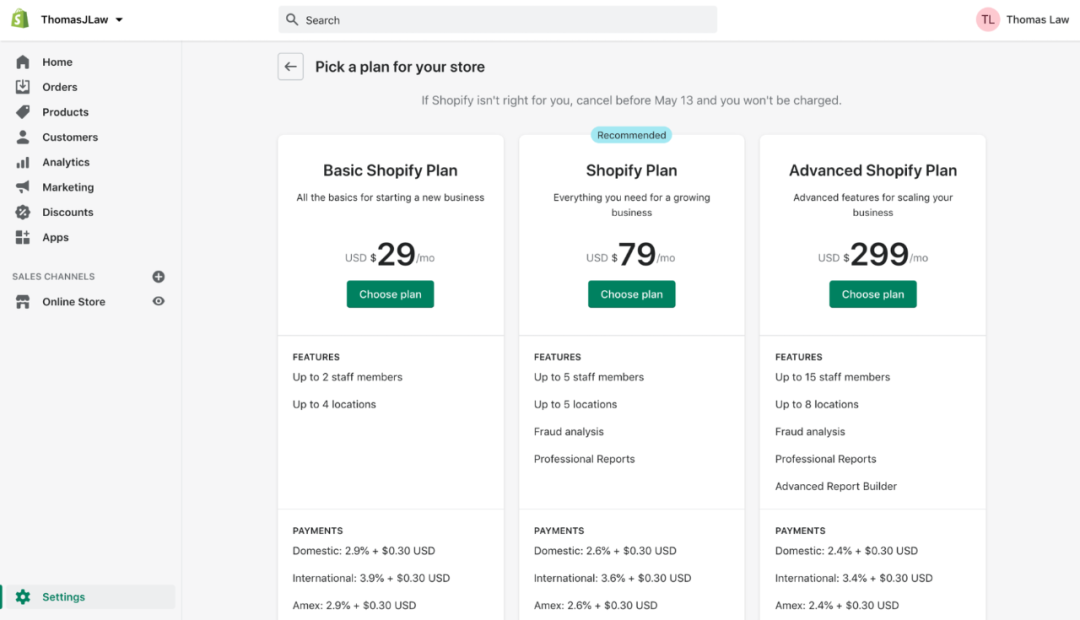Go back using the arrow button

290,67
